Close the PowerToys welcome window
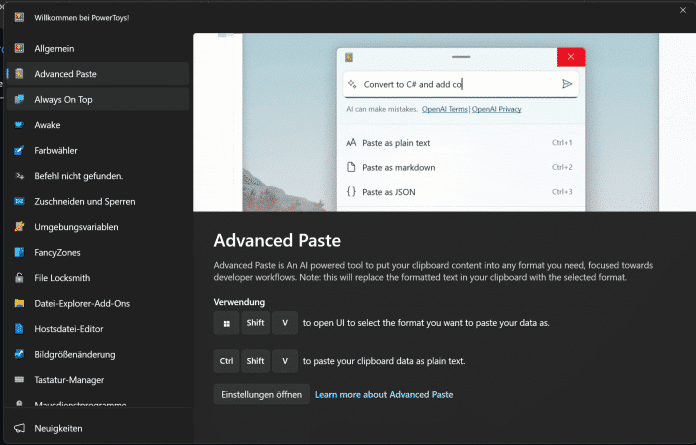The image size is (696, 445). point(683,10)
